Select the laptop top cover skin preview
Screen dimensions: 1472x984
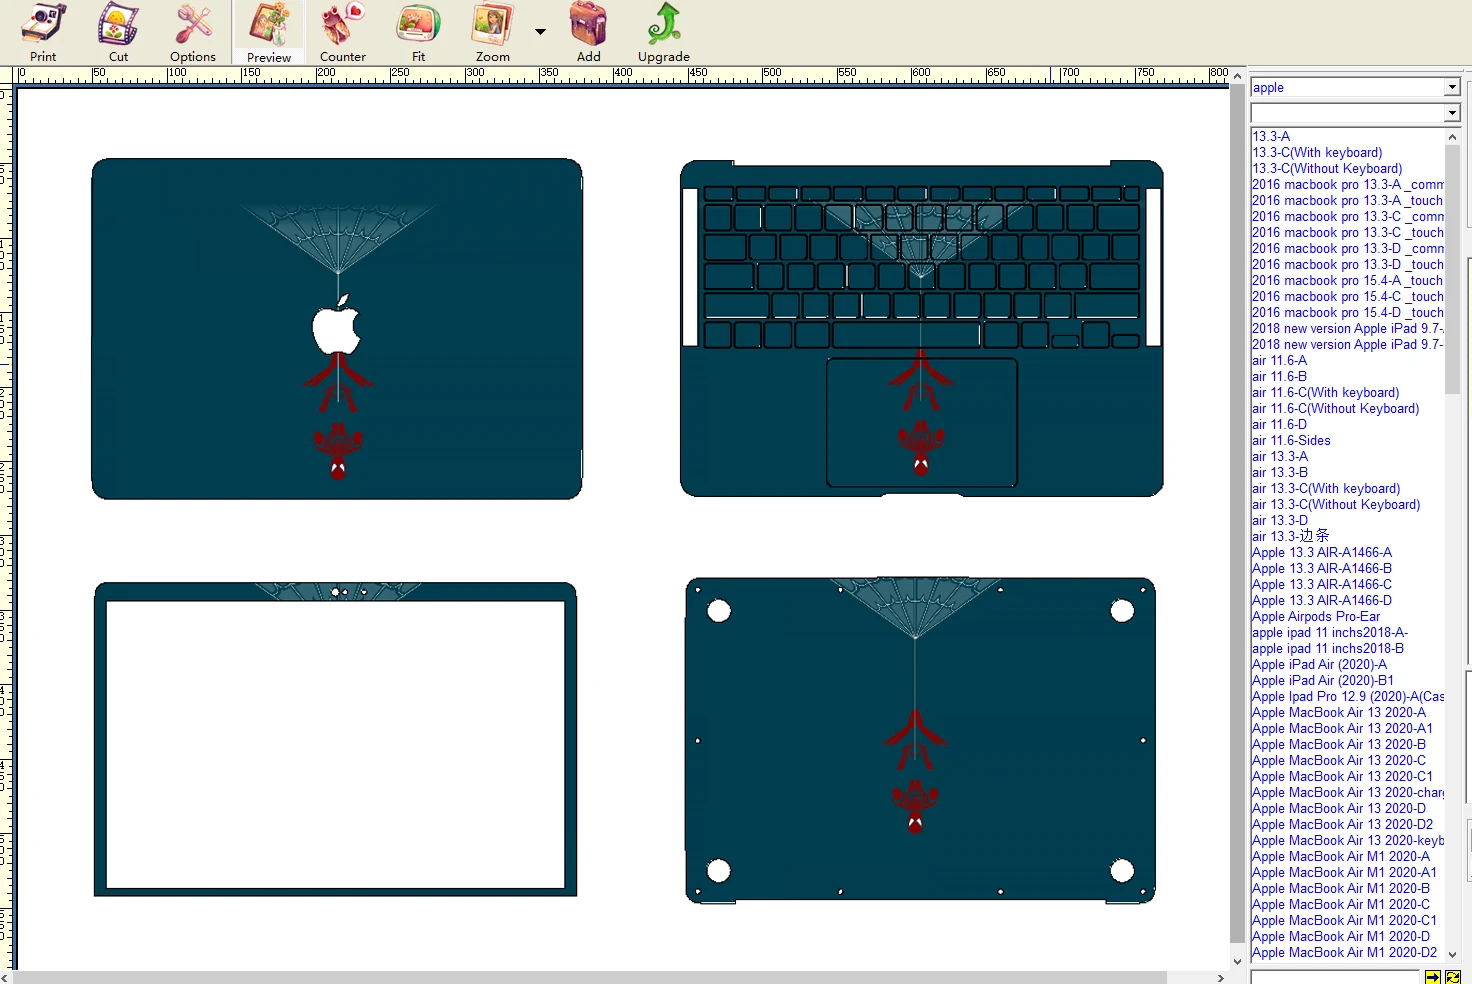337,329
